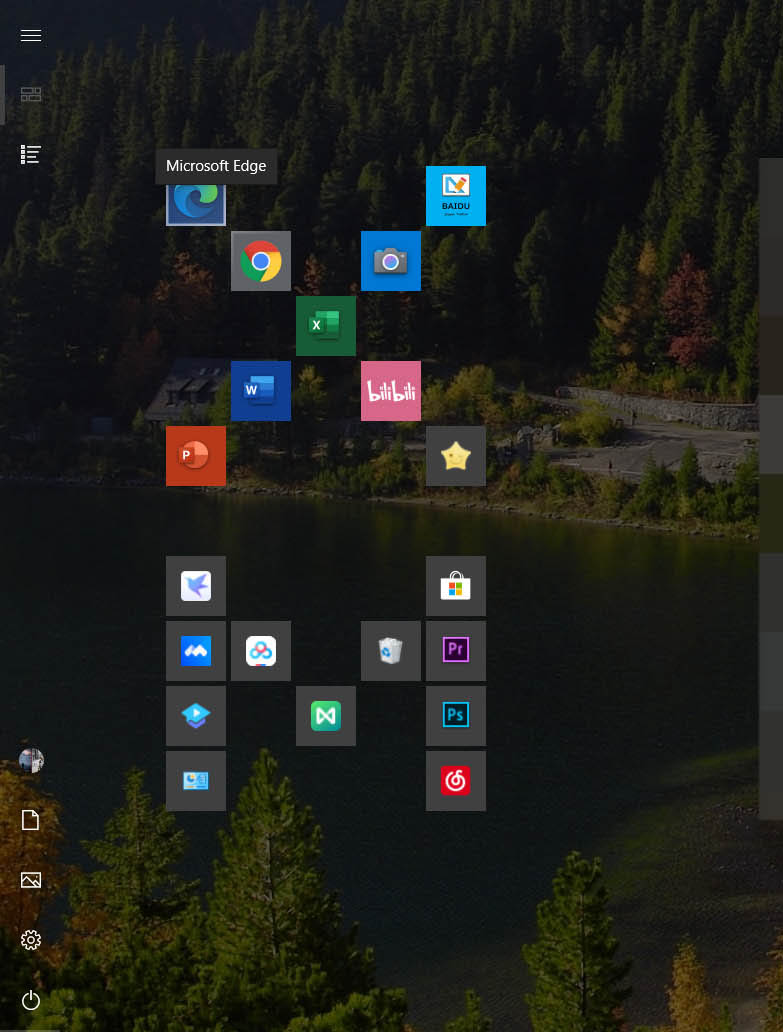Expand the Start hamburger menu
Screen dimensions: 783x1032
pos(31,36)
